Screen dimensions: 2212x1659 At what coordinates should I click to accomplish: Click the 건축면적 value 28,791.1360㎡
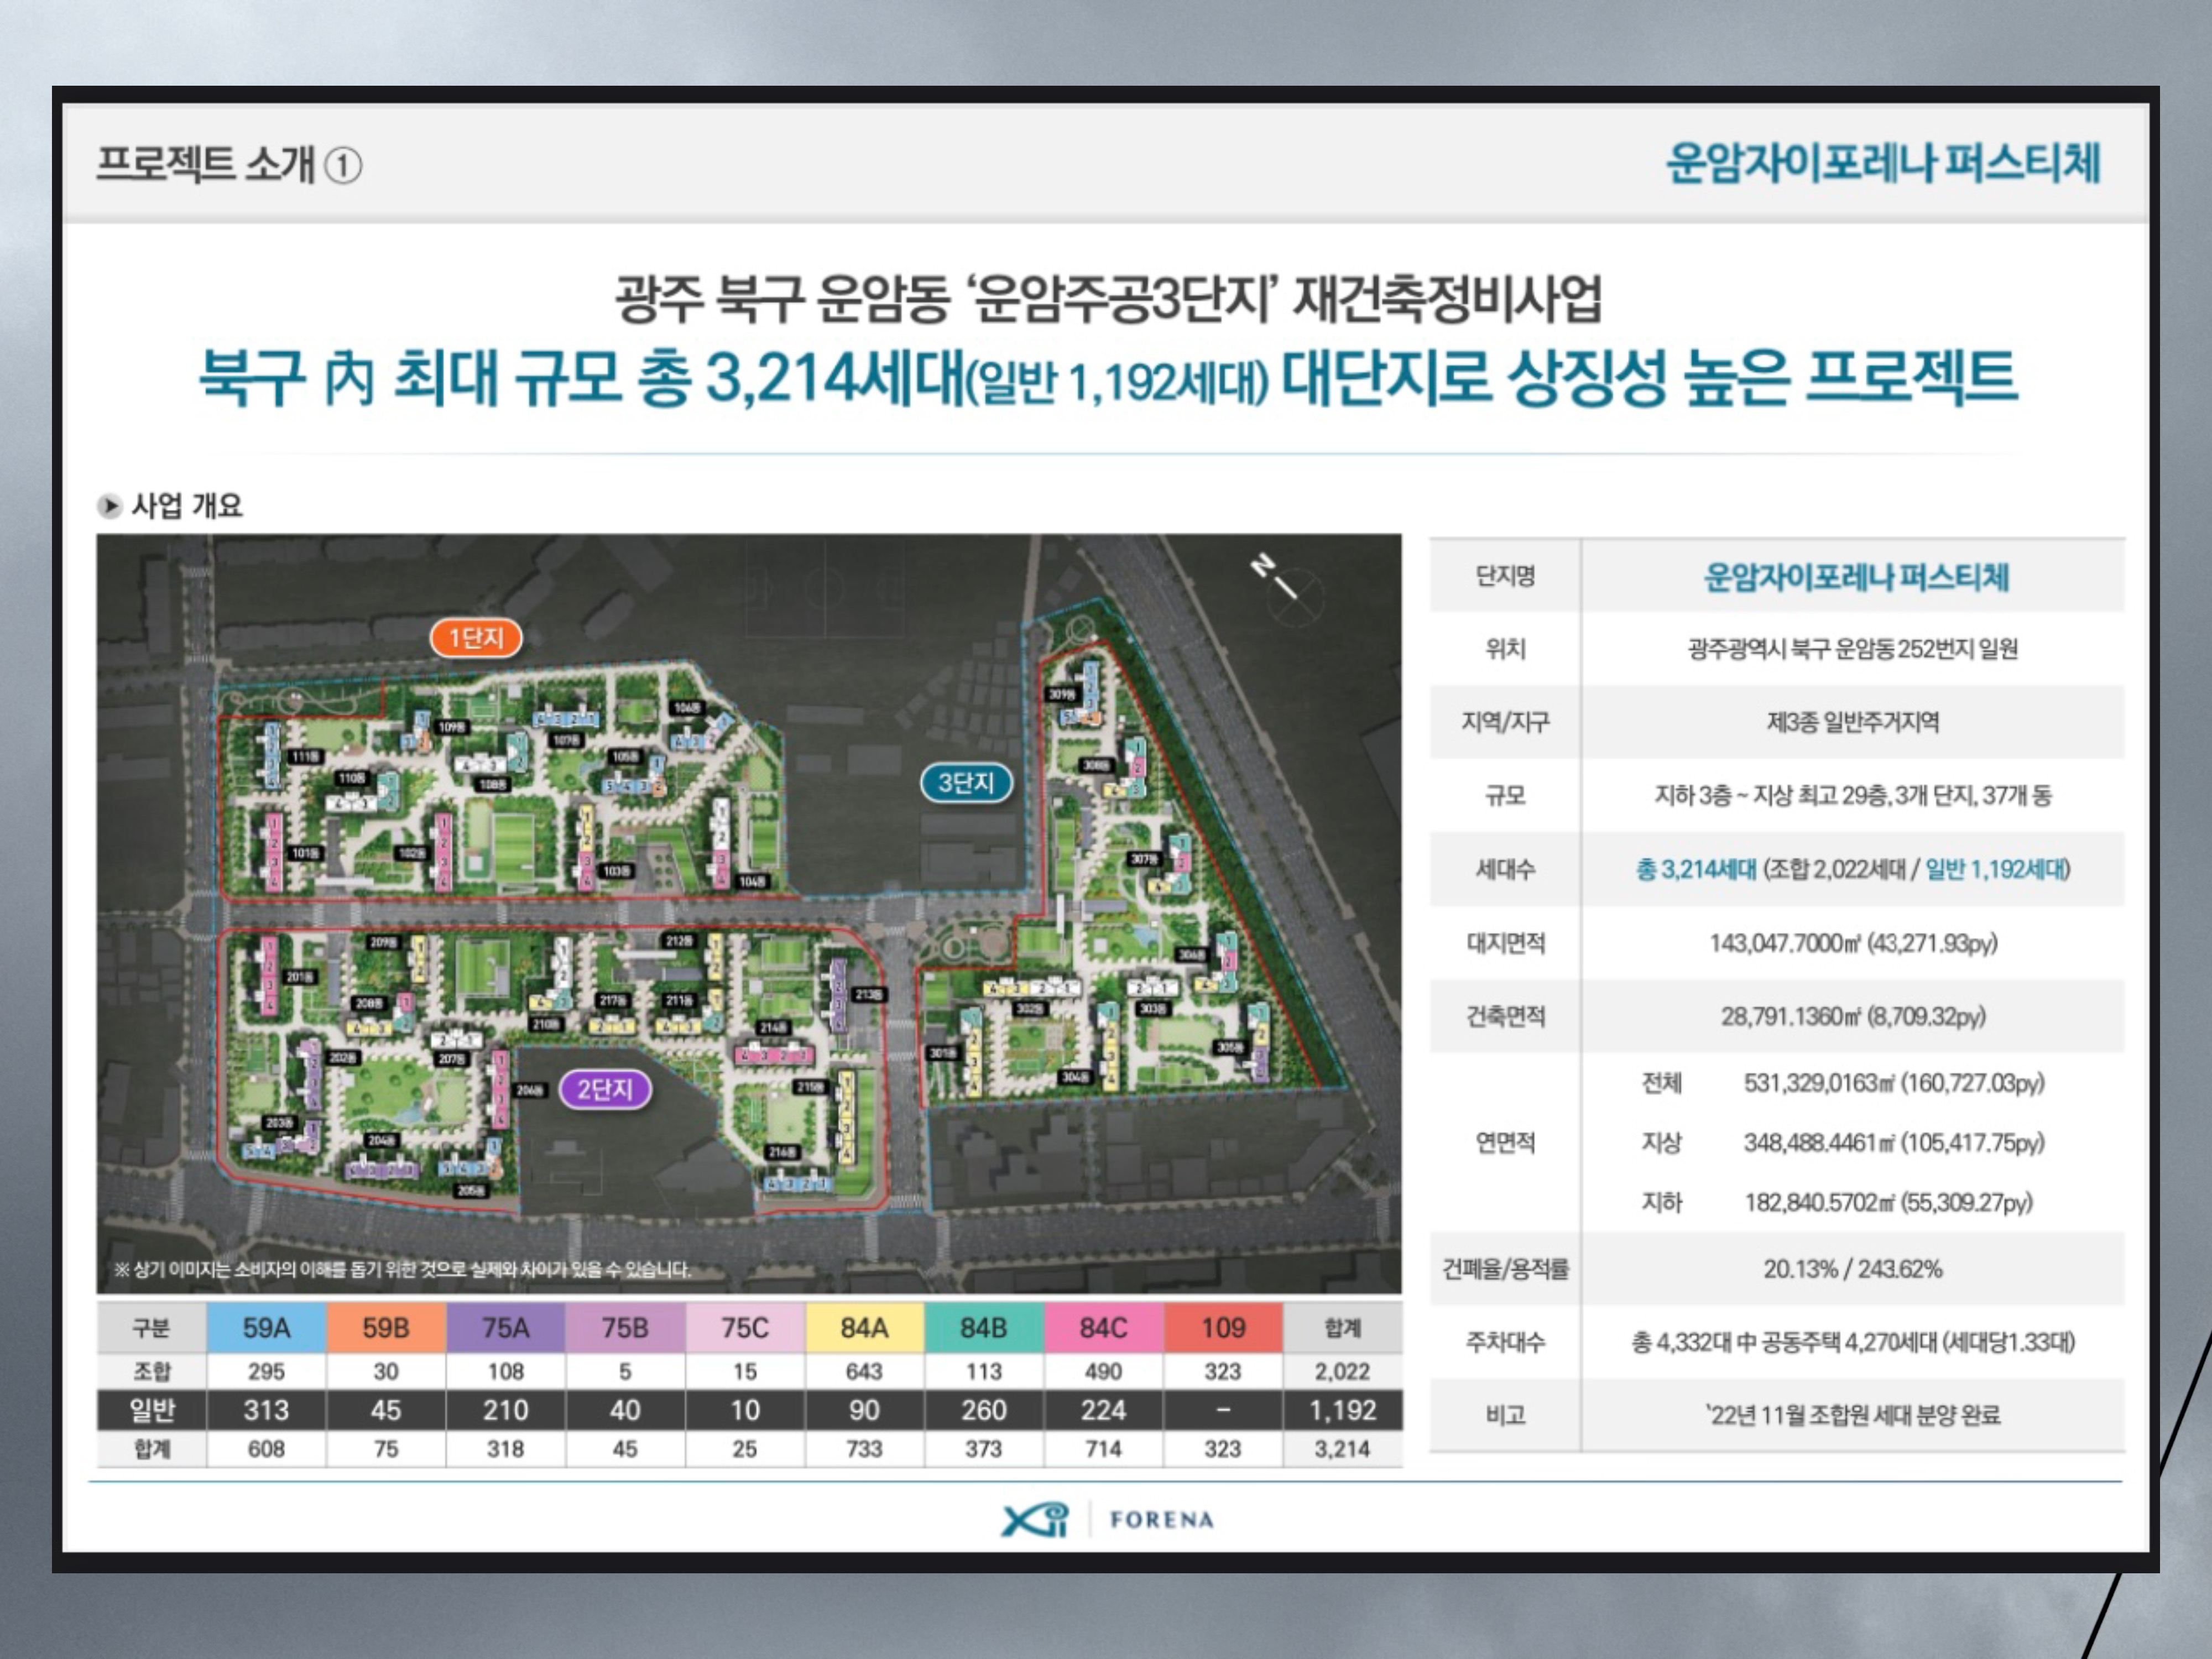[x=1853, y=1016]
